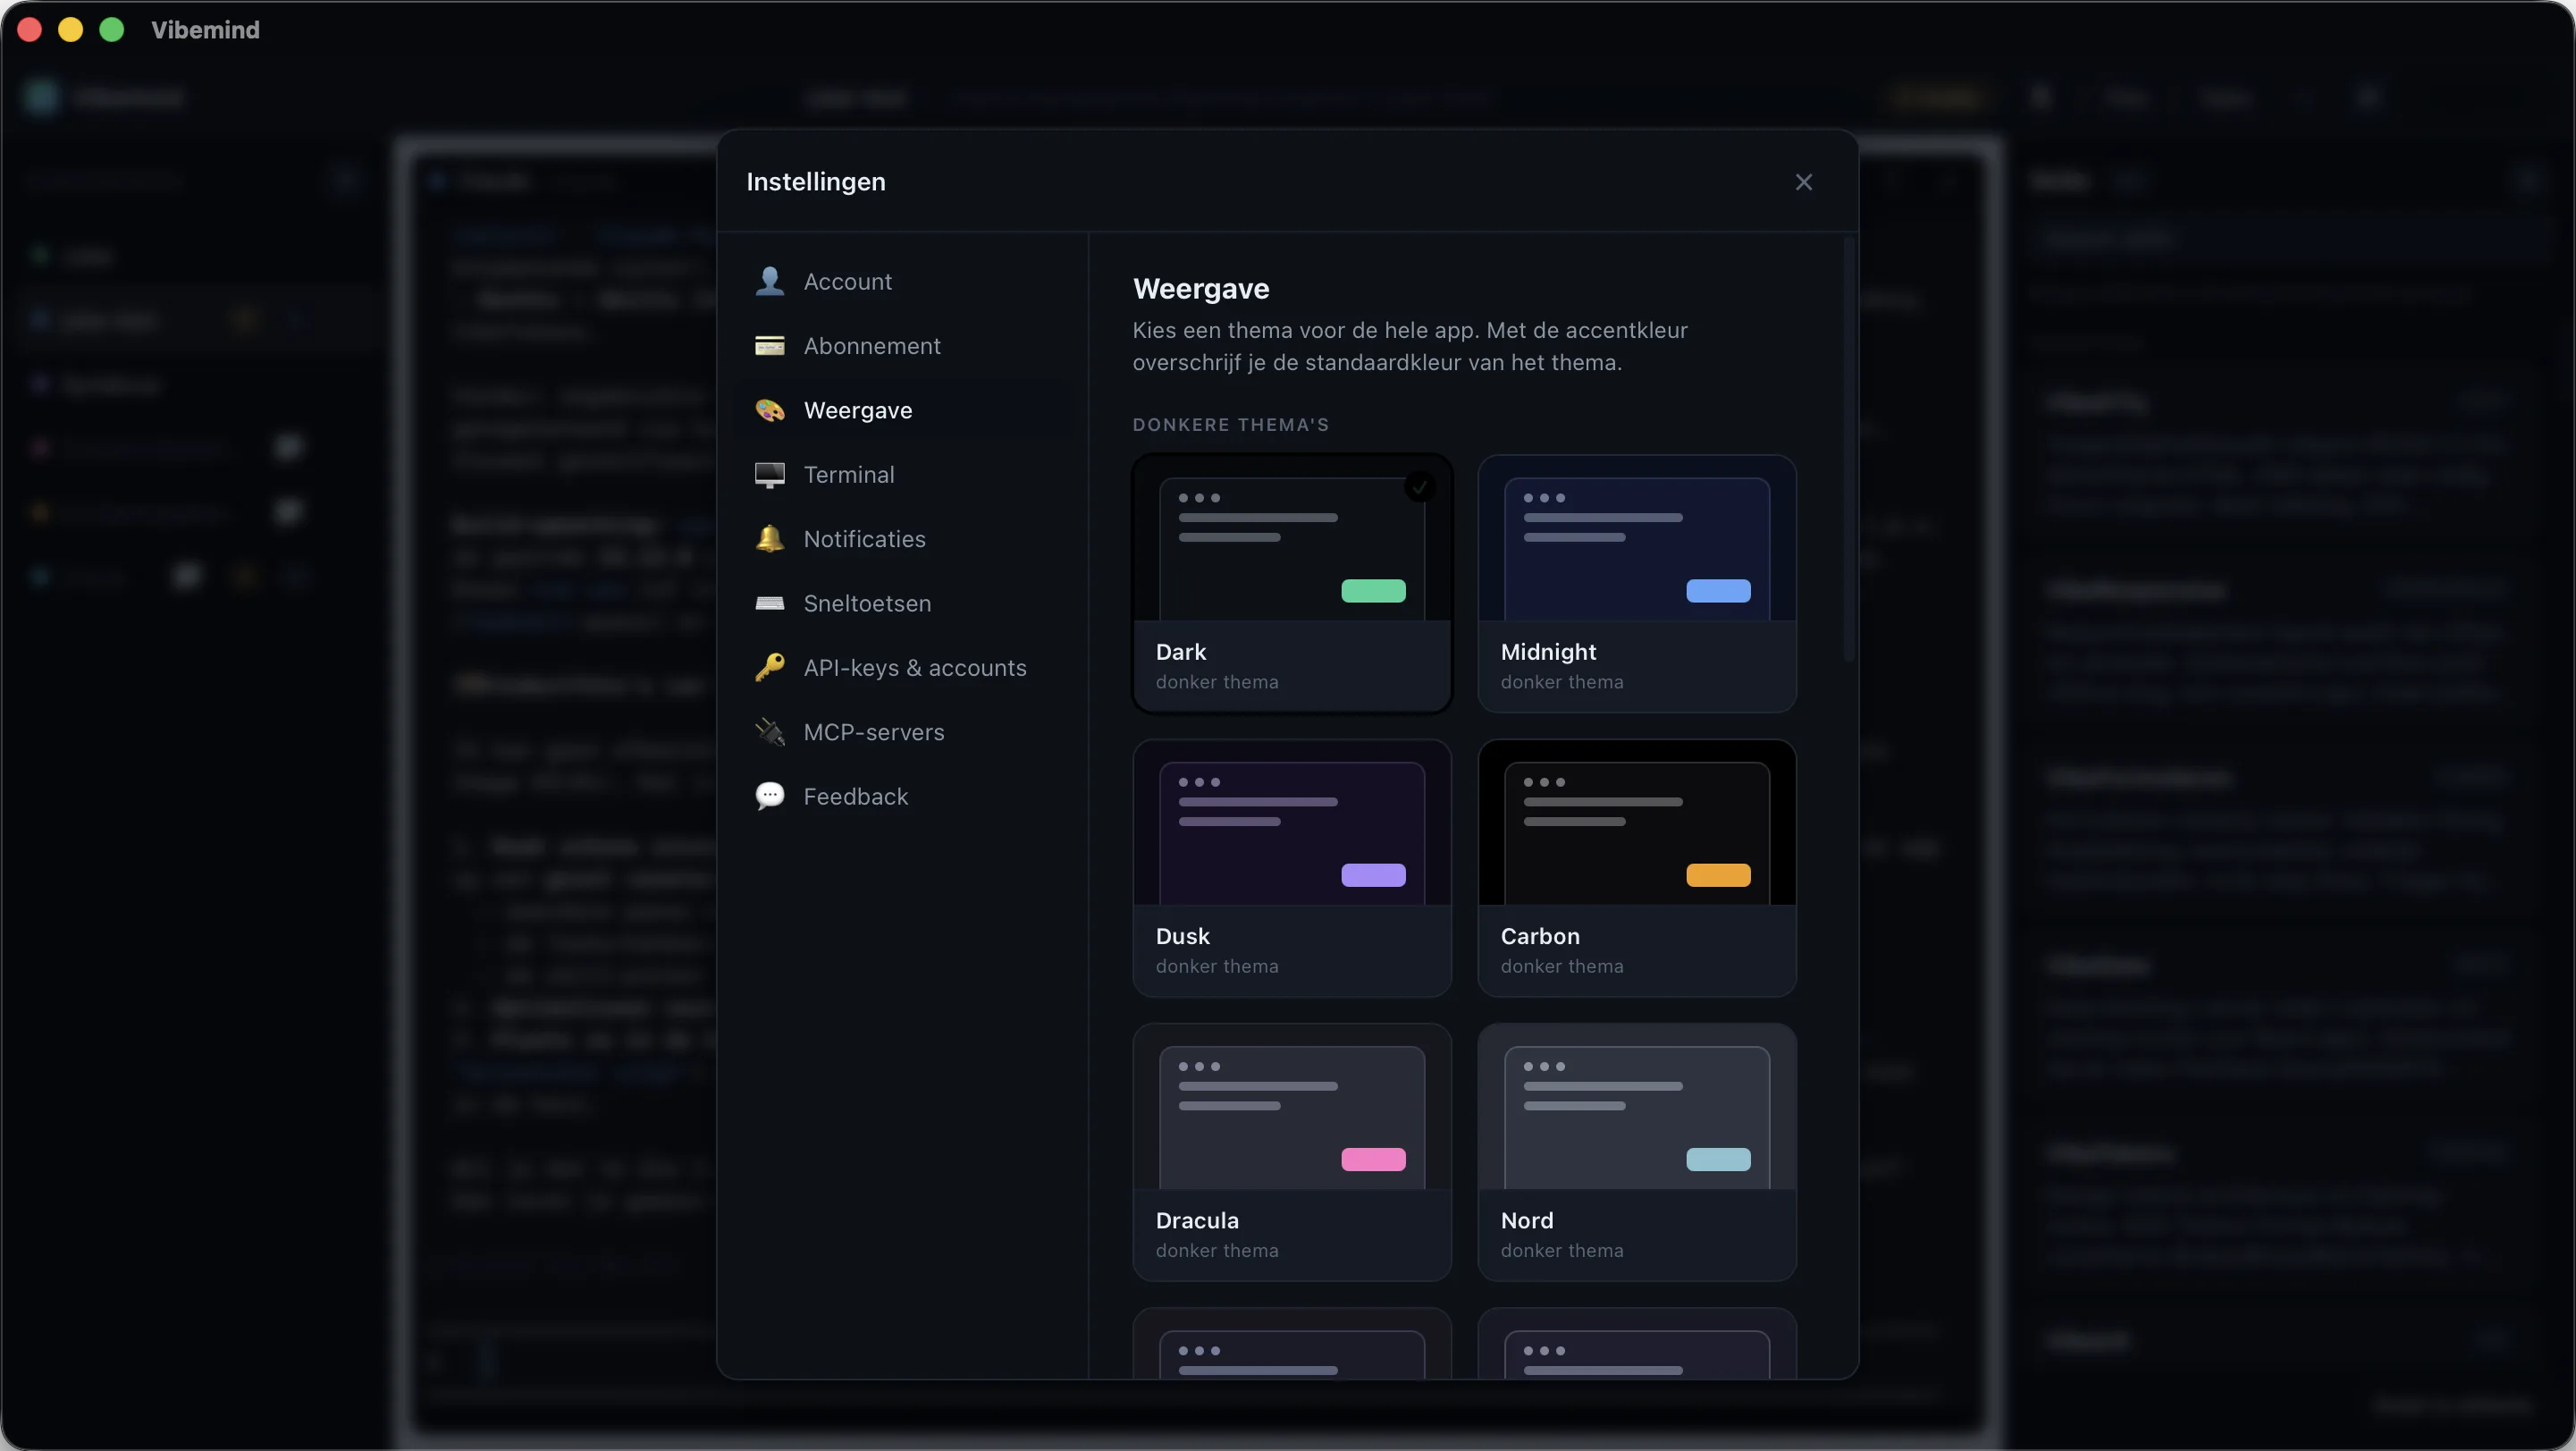Open the Account settings person icon
2576x1451 pixels.
769,281
